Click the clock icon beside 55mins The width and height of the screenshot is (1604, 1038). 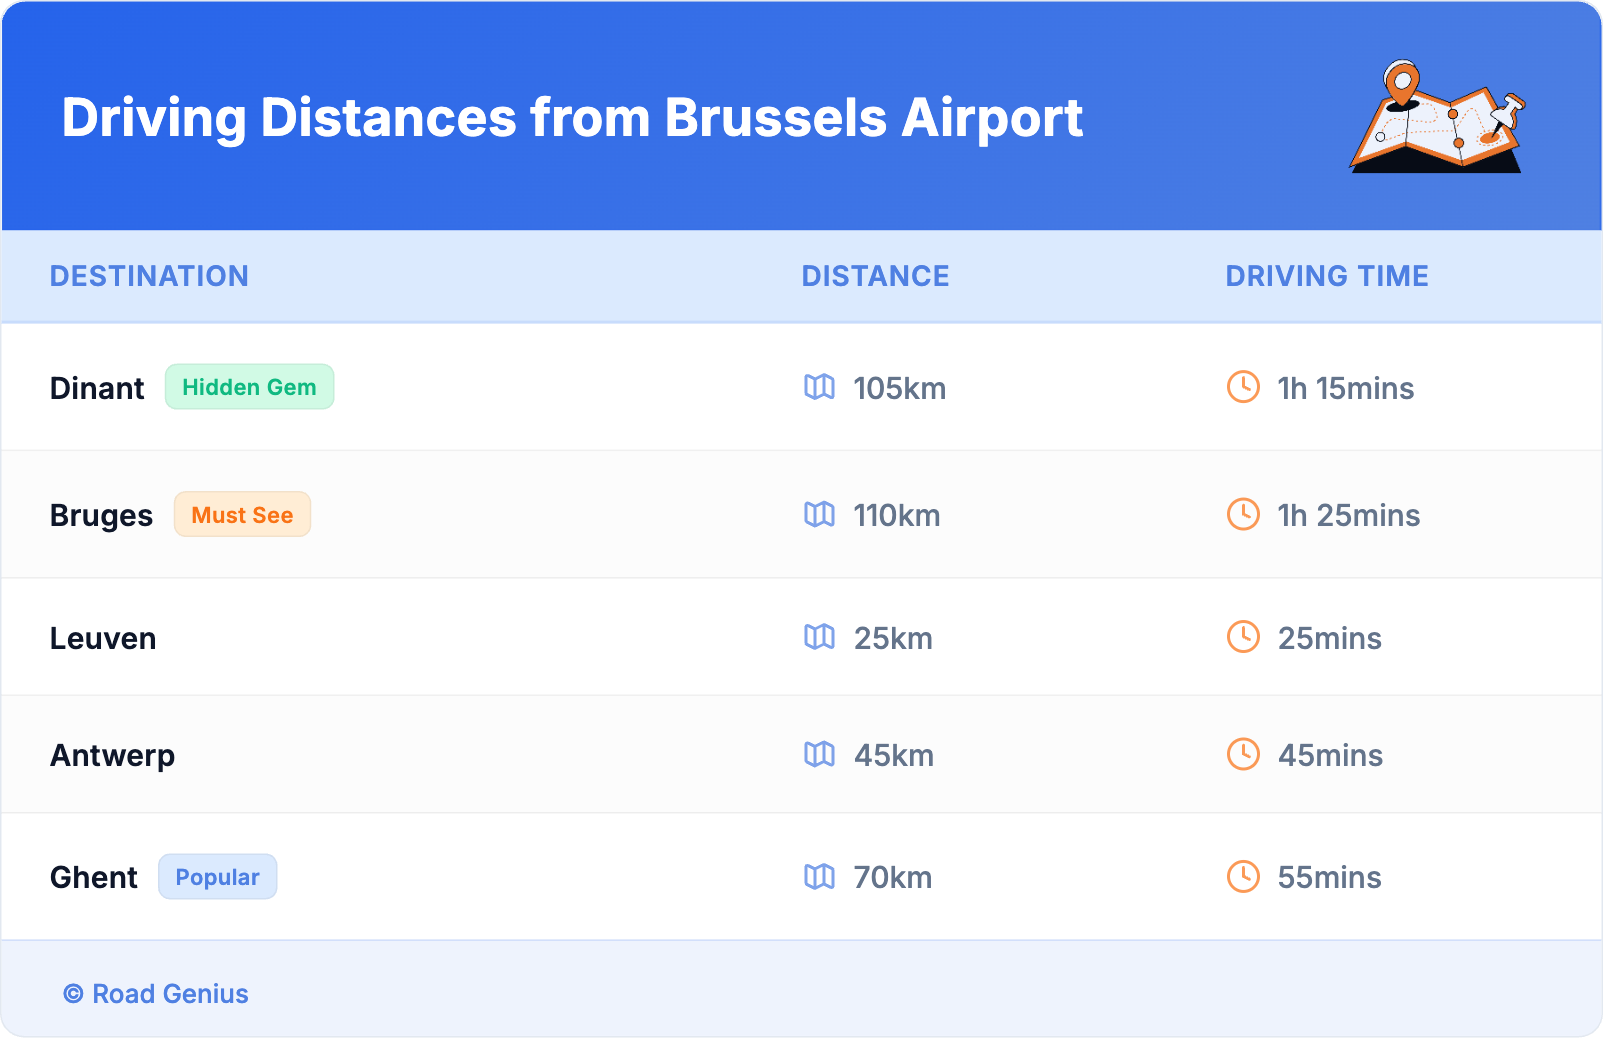[x=1243, y=877]
